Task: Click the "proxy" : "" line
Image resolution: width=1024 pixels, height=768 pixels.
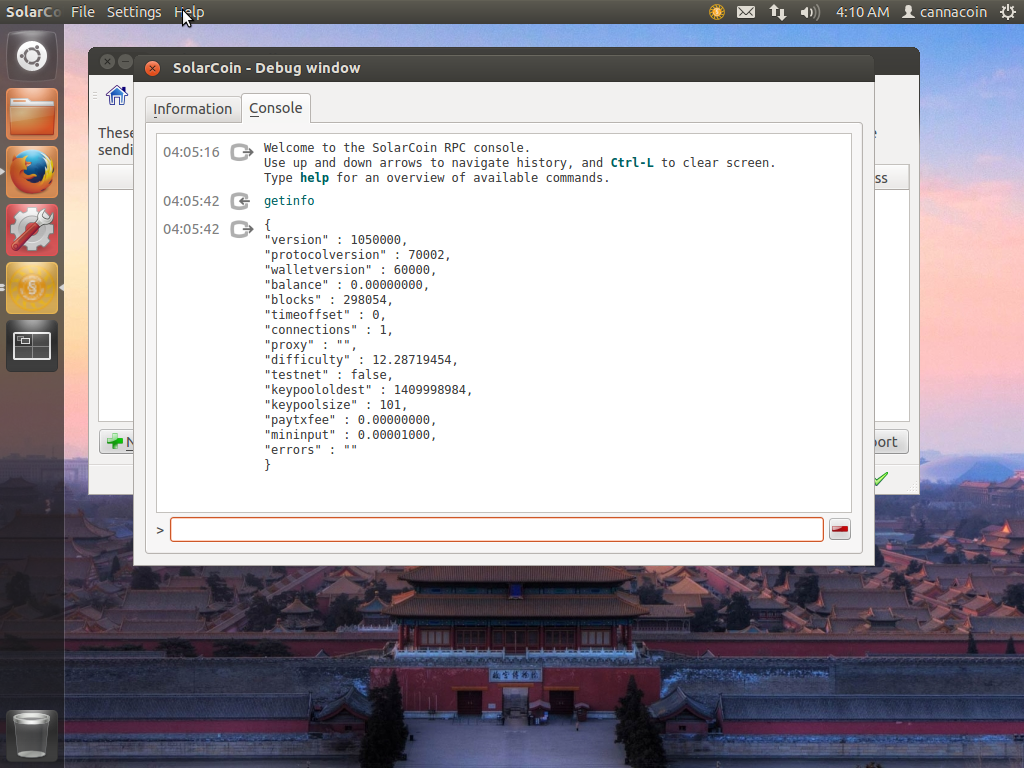Action: click(x=310, y=345)
